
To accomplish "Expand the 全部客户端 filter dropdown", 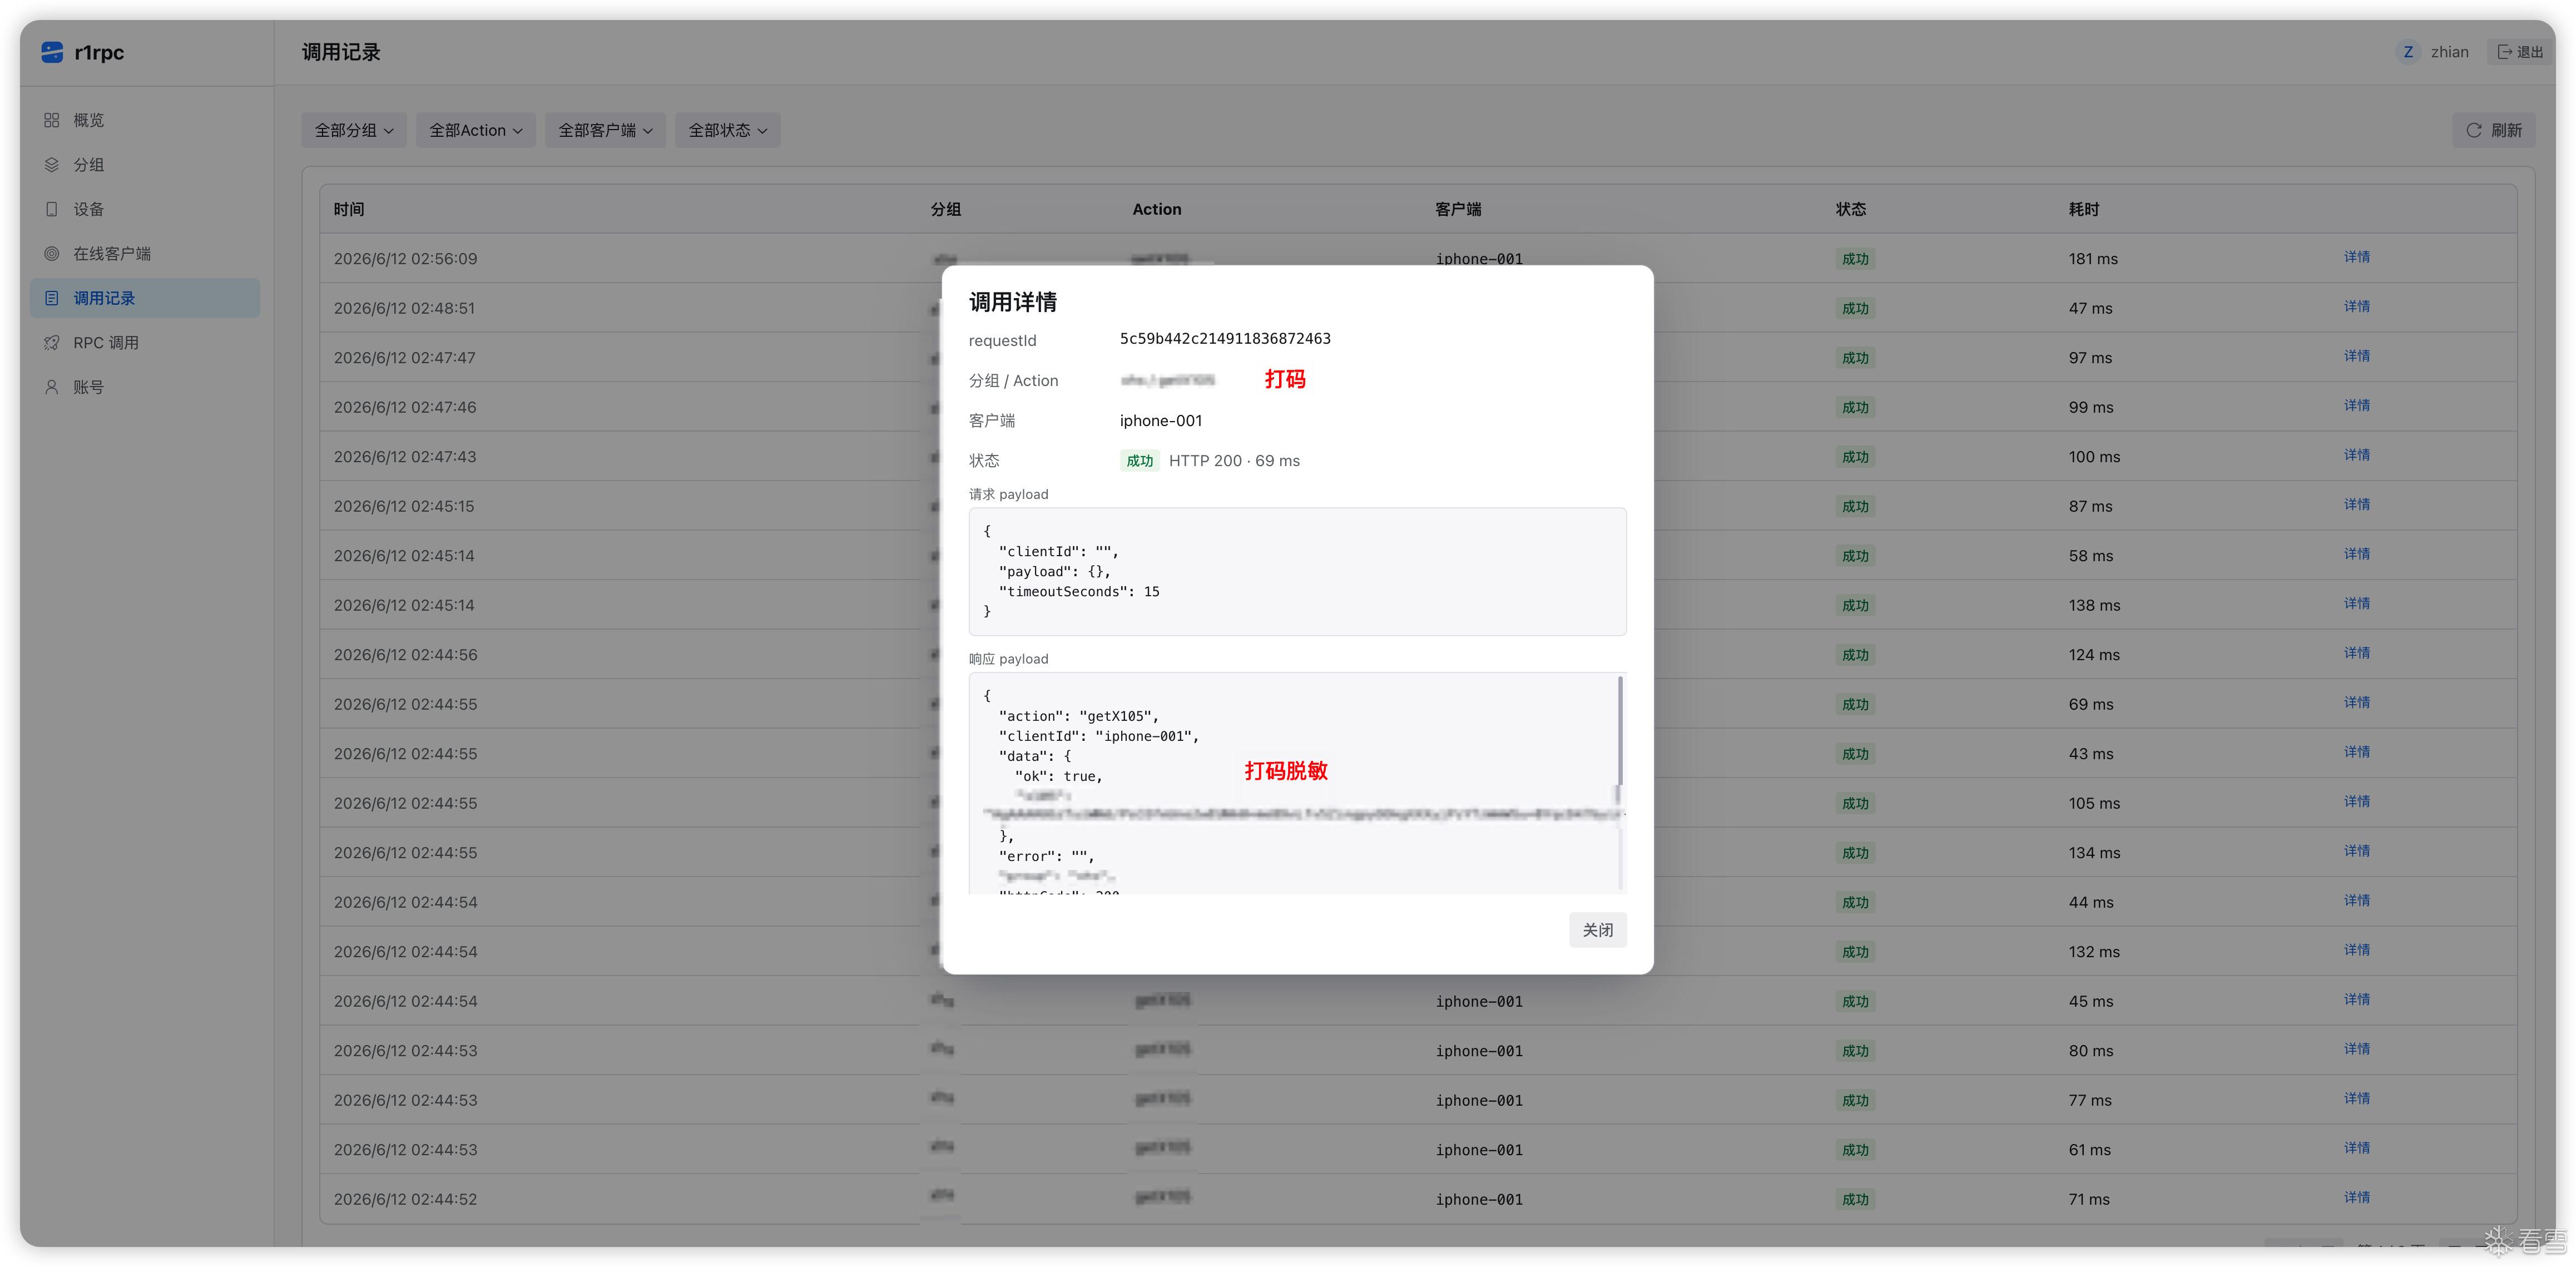I will click(x=605, y=130).
